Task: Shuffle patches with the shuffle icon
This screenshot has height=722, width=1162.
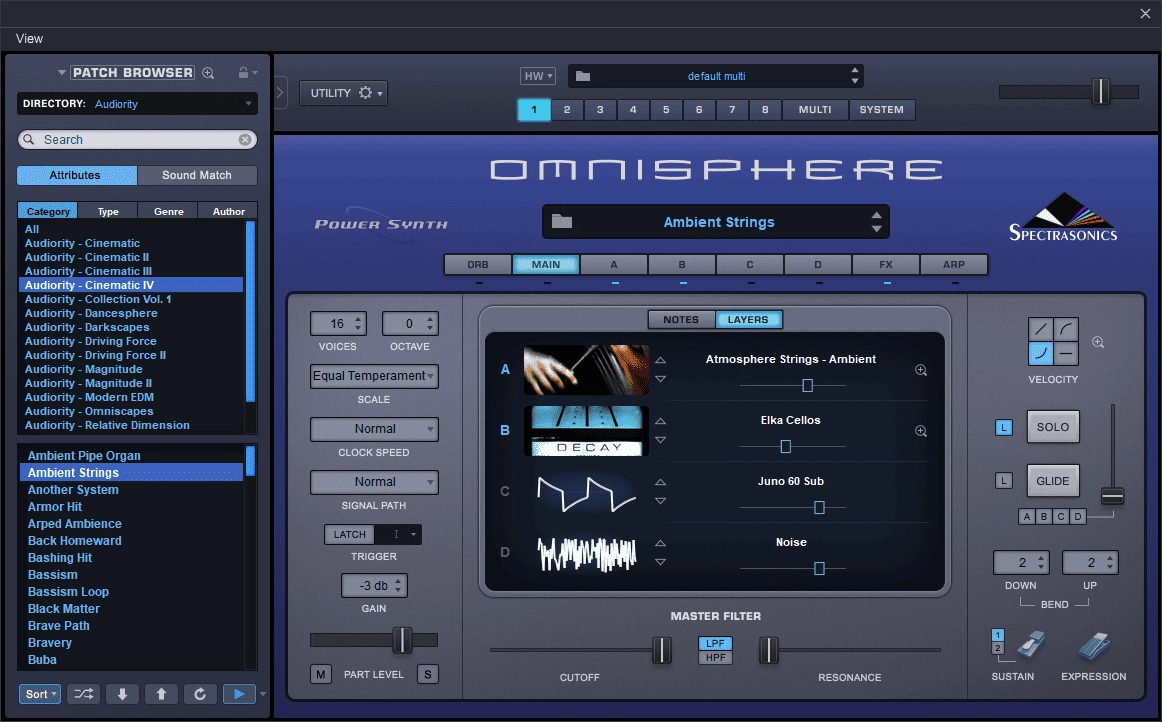Action: coord(84,694)
